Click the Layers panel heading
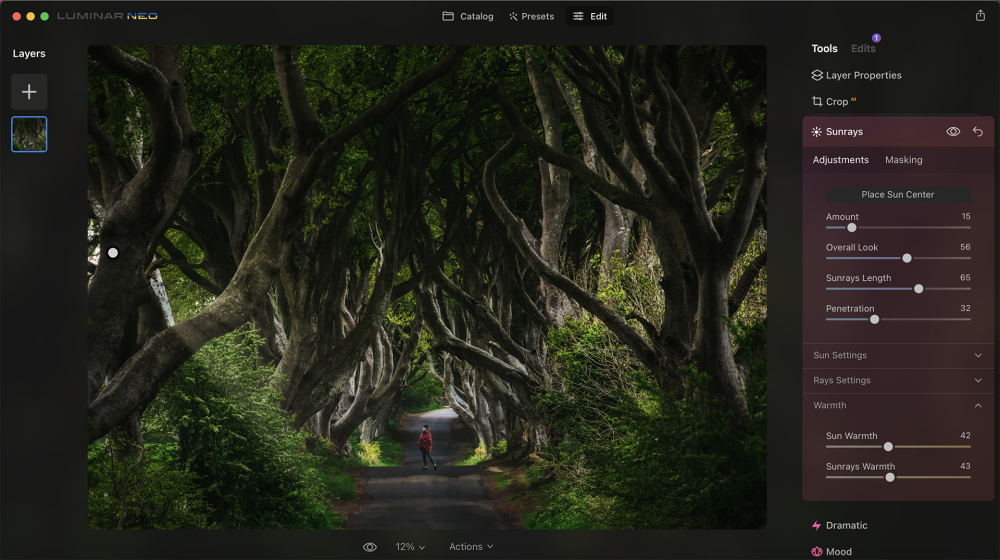 point(29,54)
